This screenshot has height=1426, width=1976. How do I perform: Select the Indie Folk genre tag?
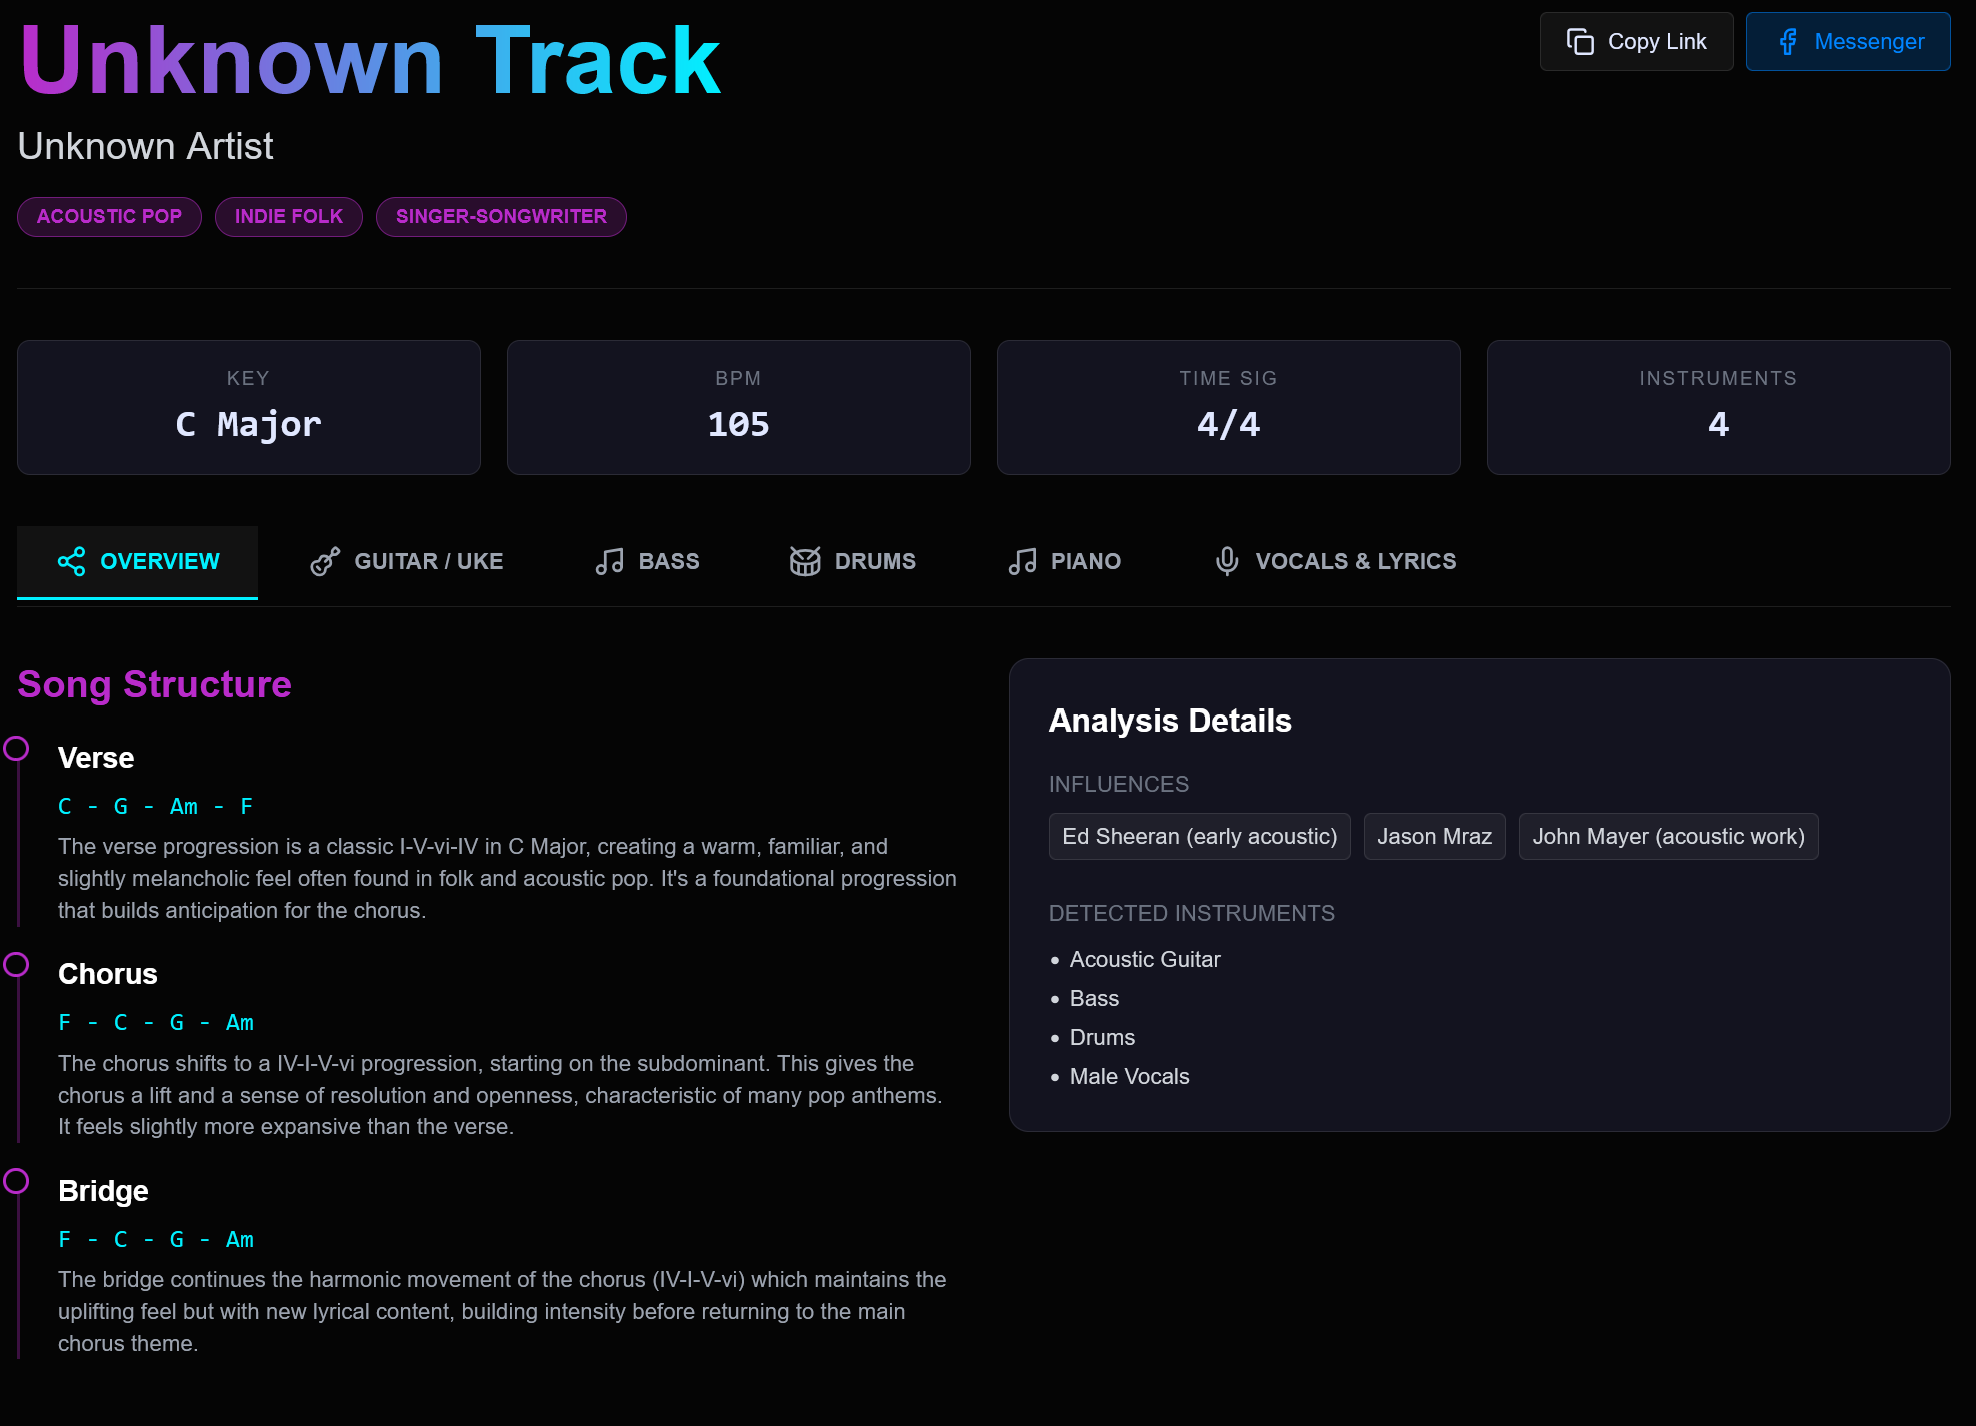288,217
